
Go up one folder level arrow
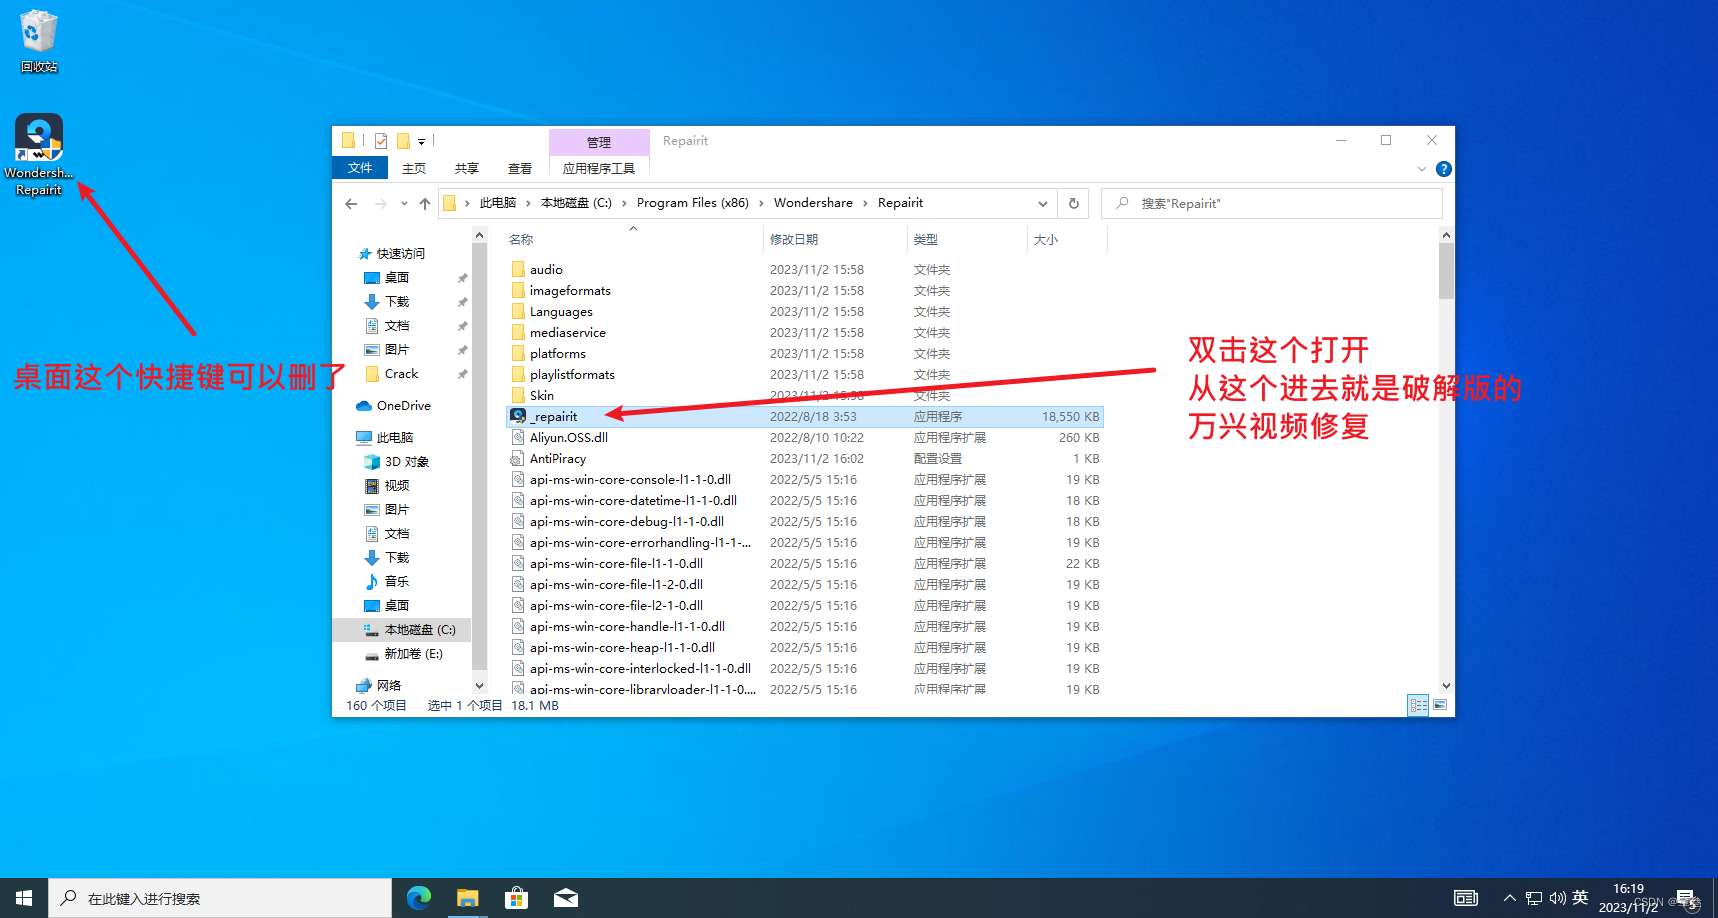click(x=425, y=204)
